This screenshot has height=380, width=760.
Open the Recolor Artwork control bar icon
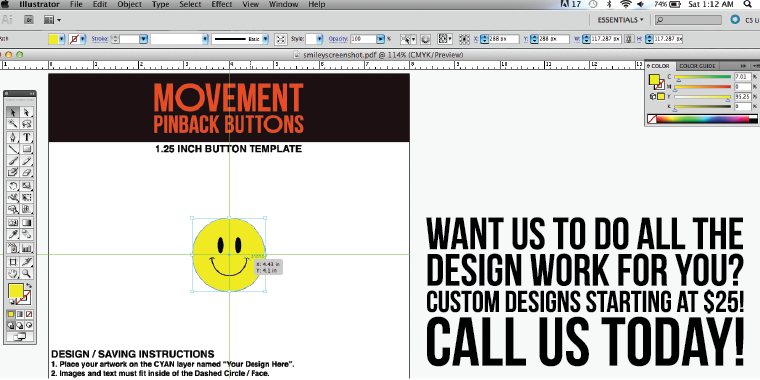[x=426, y=39]
